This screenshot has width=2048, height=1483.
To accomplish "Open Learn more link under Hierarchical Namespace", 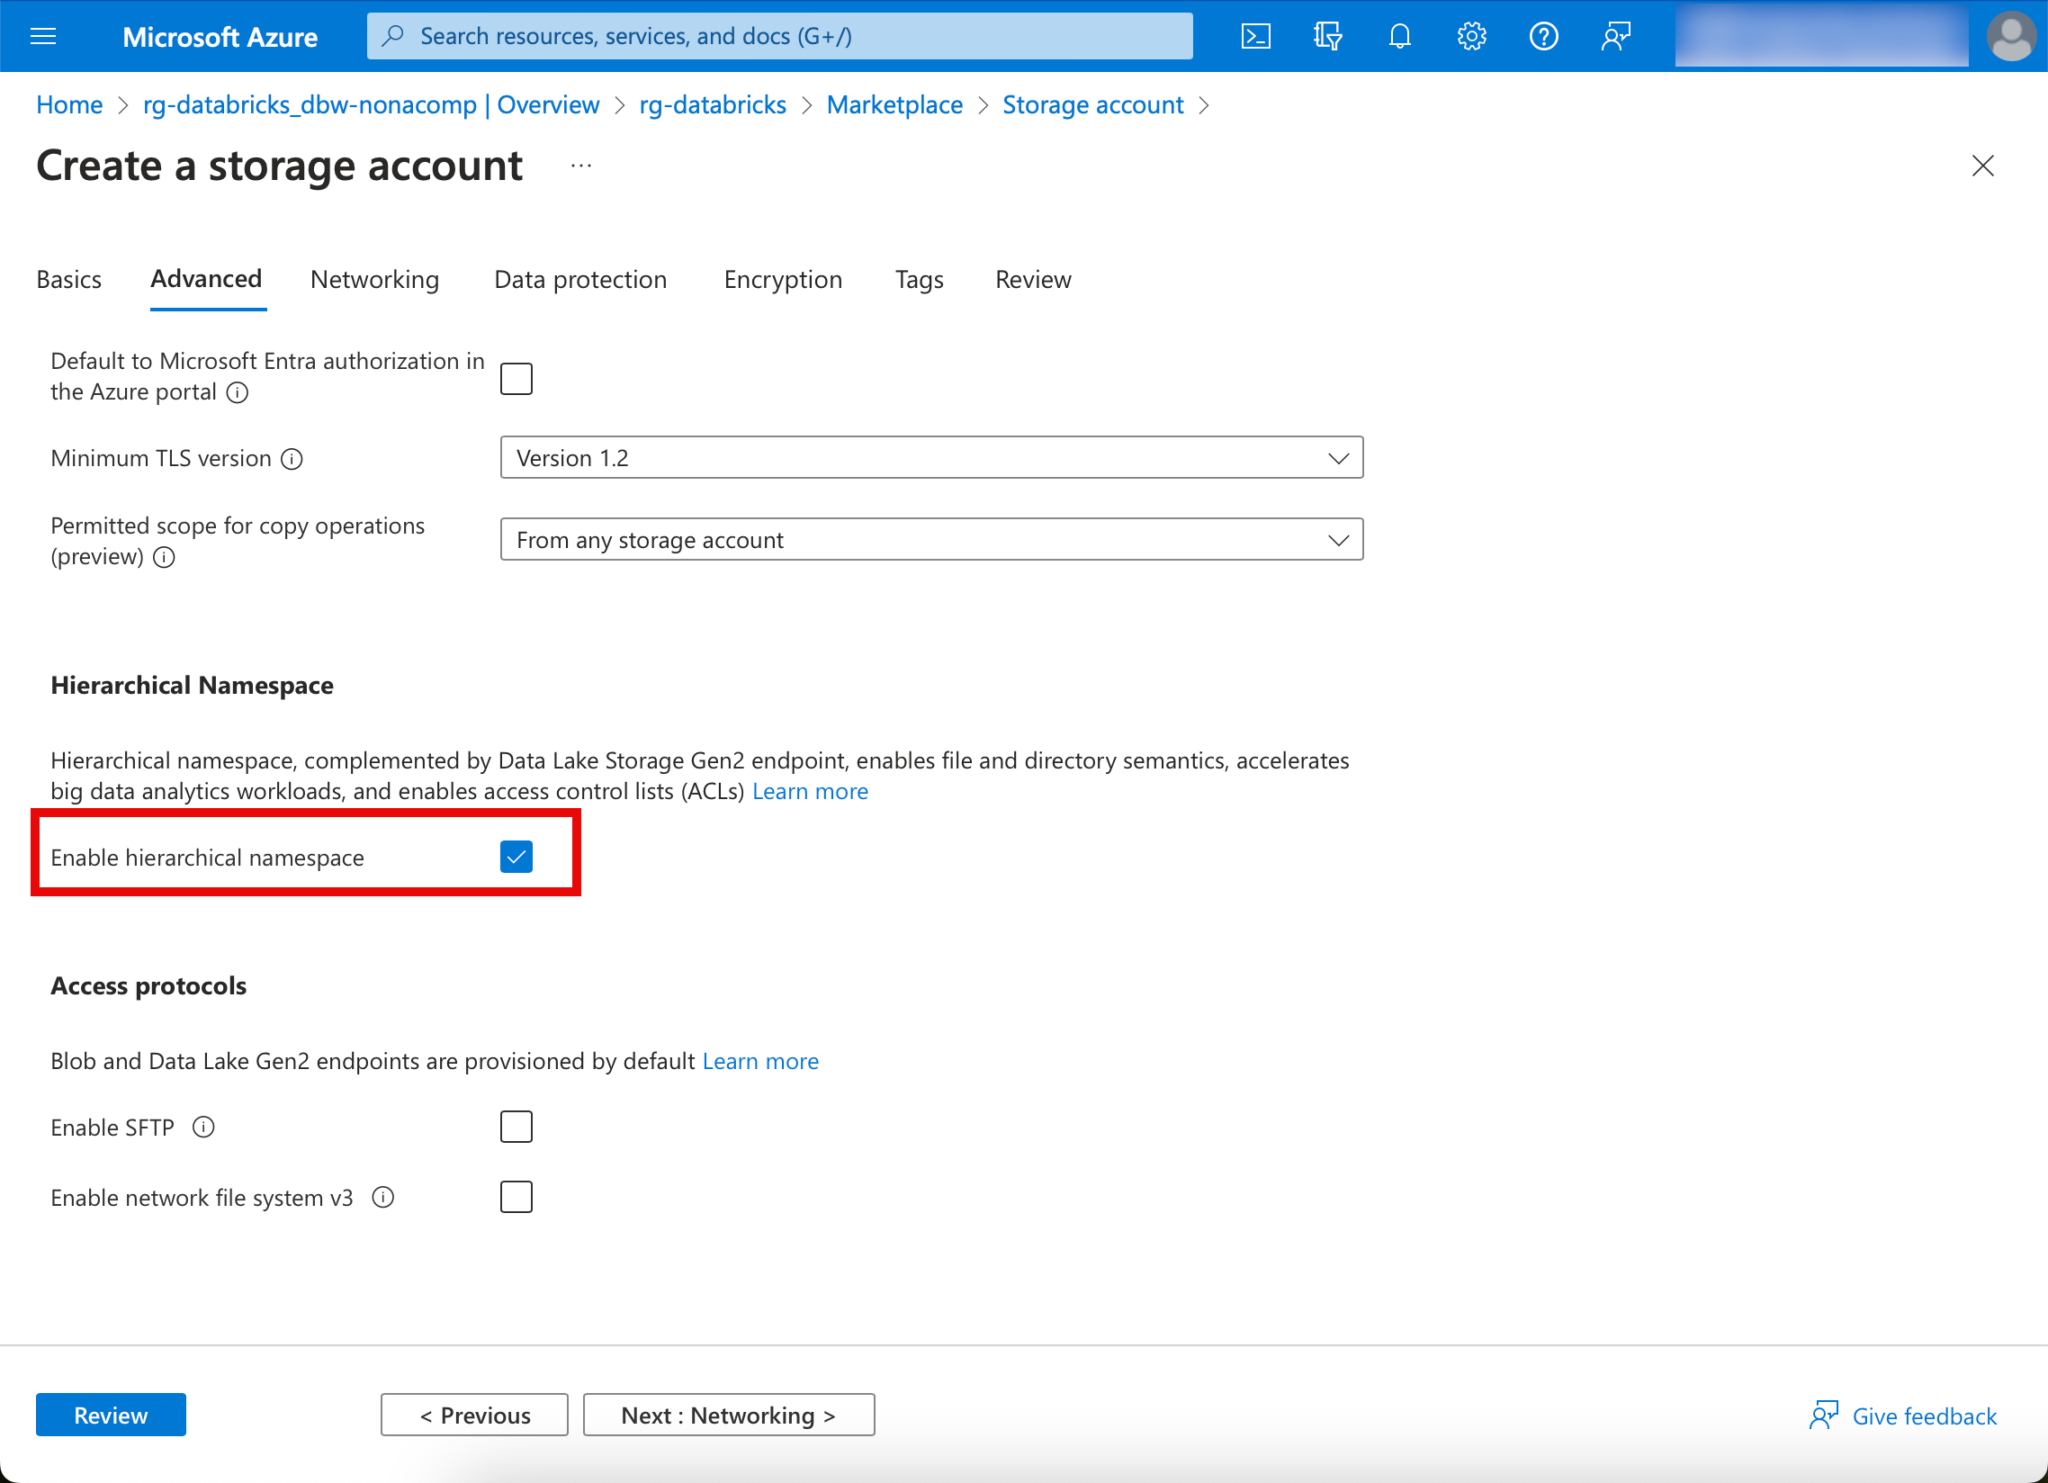I will (x=810, y=792).
